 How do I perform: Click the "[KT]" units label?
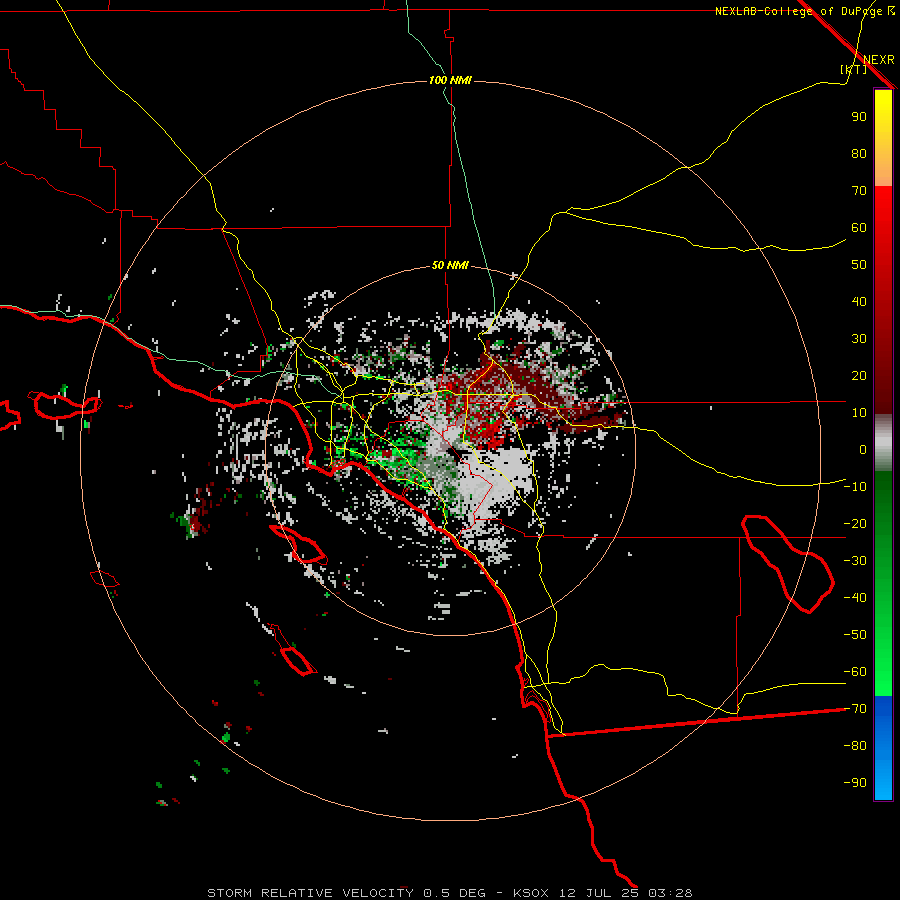click(854, 69)
